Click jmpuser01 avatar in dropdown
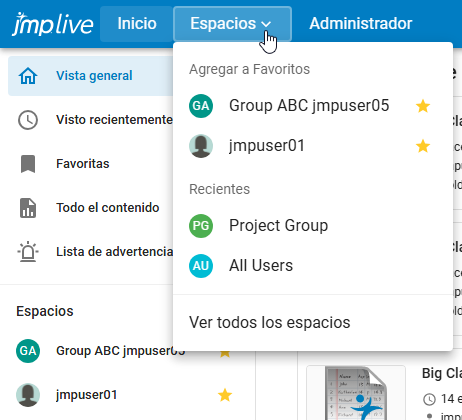The image size is (462, 420). coord(201,146)
